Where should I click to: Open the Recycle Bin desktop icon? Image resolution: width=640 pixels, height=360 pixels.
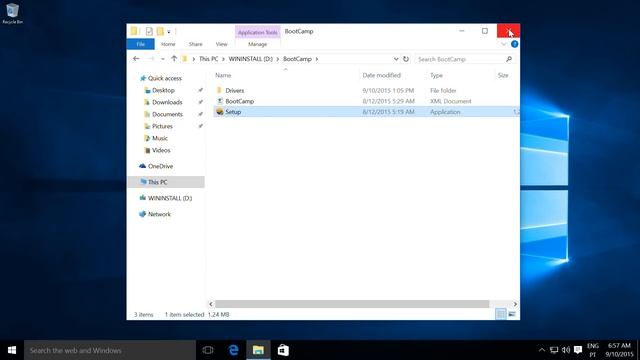12,13
